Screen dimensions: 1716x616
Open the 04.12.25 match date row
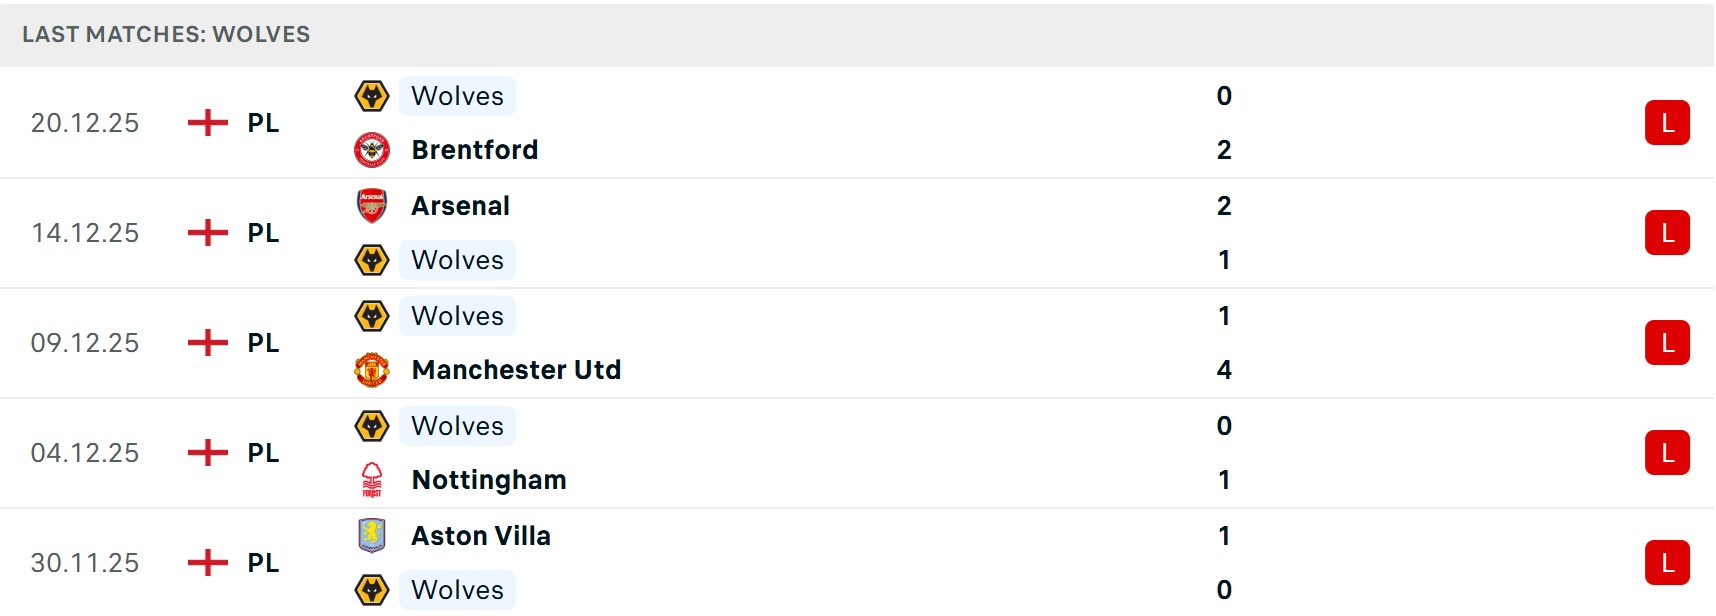pos(85,453)
